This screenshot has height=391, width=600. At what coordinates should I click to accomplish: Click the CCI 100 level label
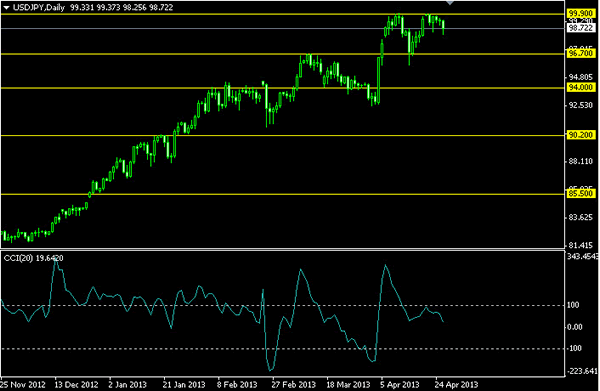click(x=573, y=305)
